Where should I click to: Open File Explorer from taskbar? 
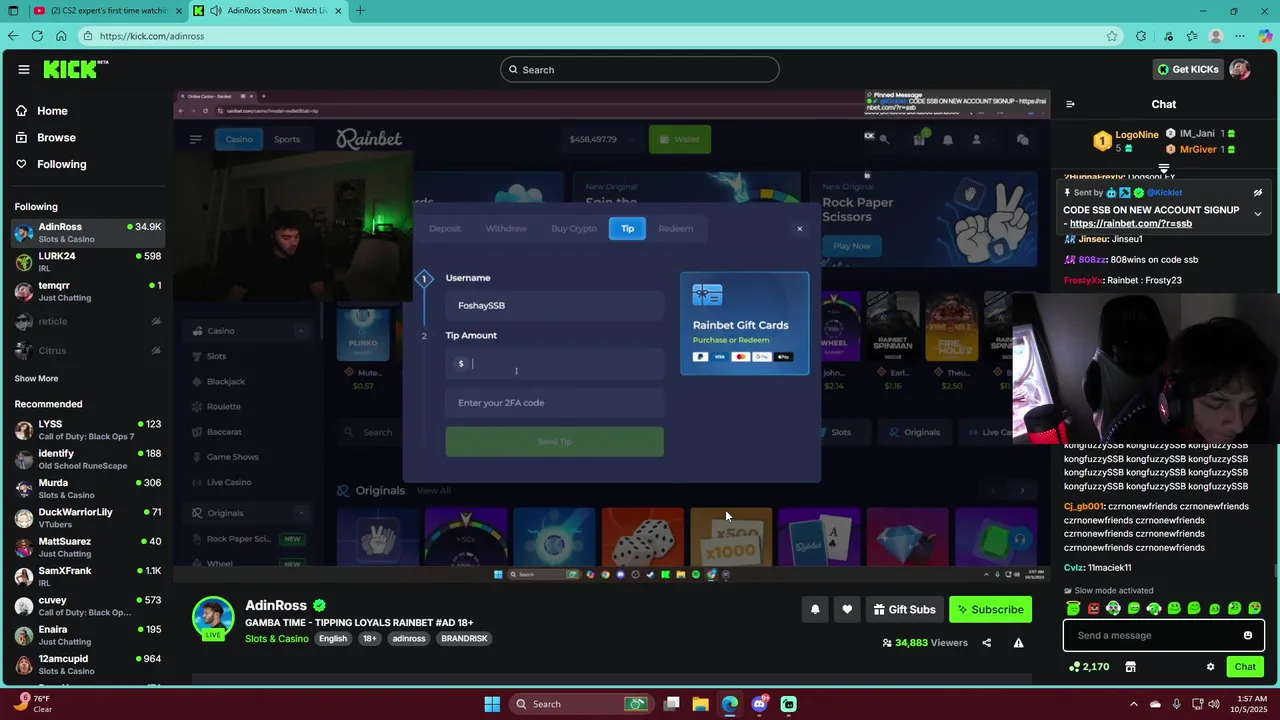click(x=700, y=704)
